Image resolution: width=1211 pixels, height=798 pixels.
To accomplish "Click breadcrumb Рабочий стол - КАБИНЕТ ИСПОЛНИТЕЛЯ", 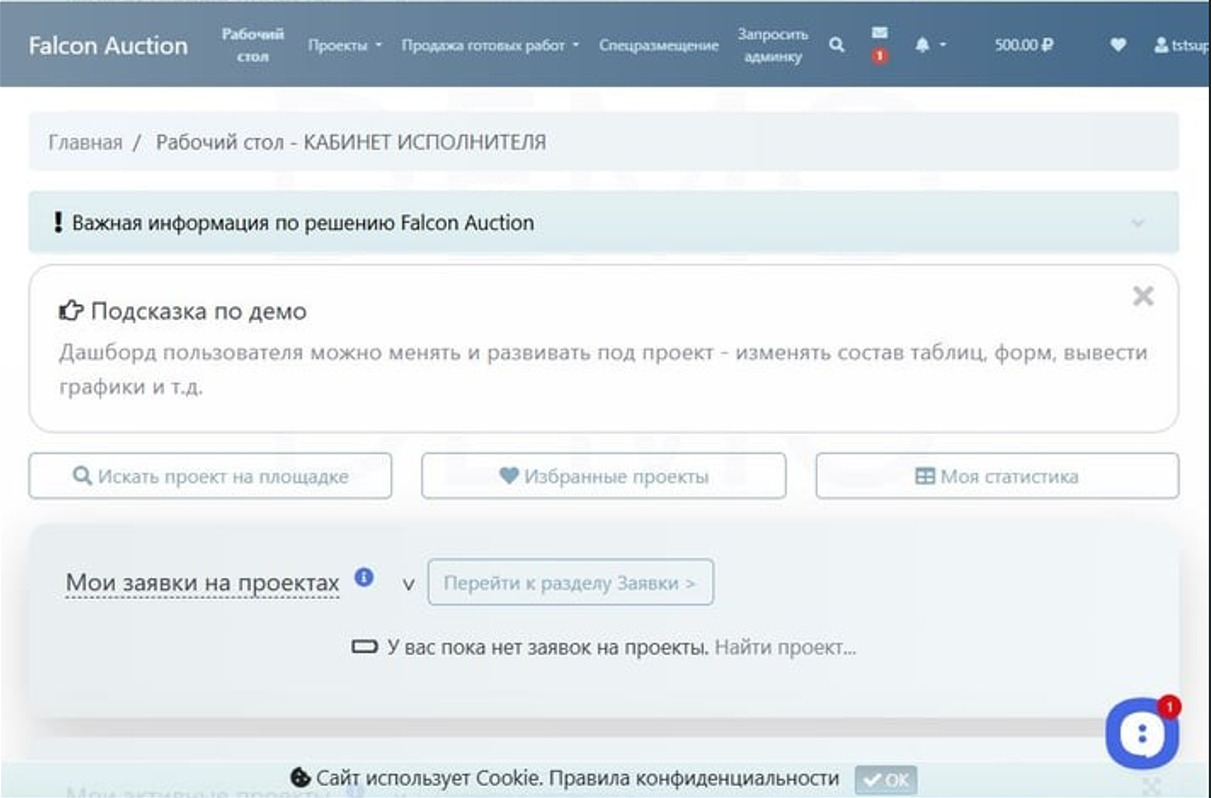I will click(x=351, y=142).
